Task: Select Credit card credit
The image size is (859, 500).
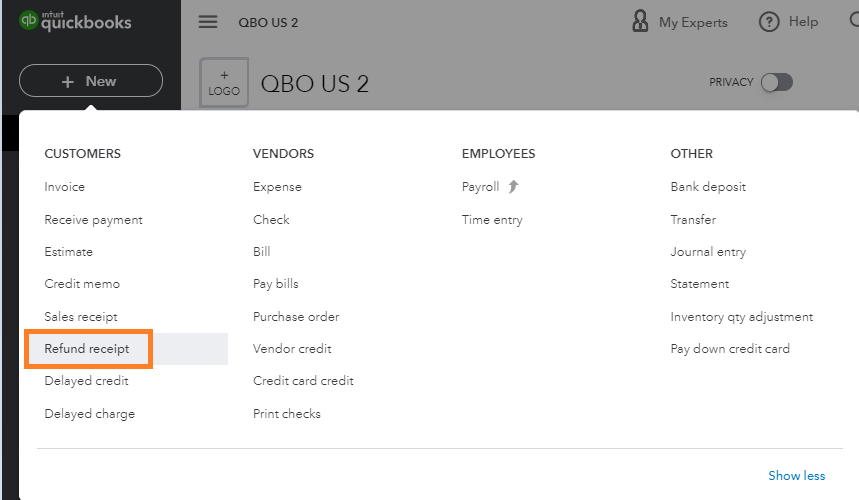Action: [303, 381]
